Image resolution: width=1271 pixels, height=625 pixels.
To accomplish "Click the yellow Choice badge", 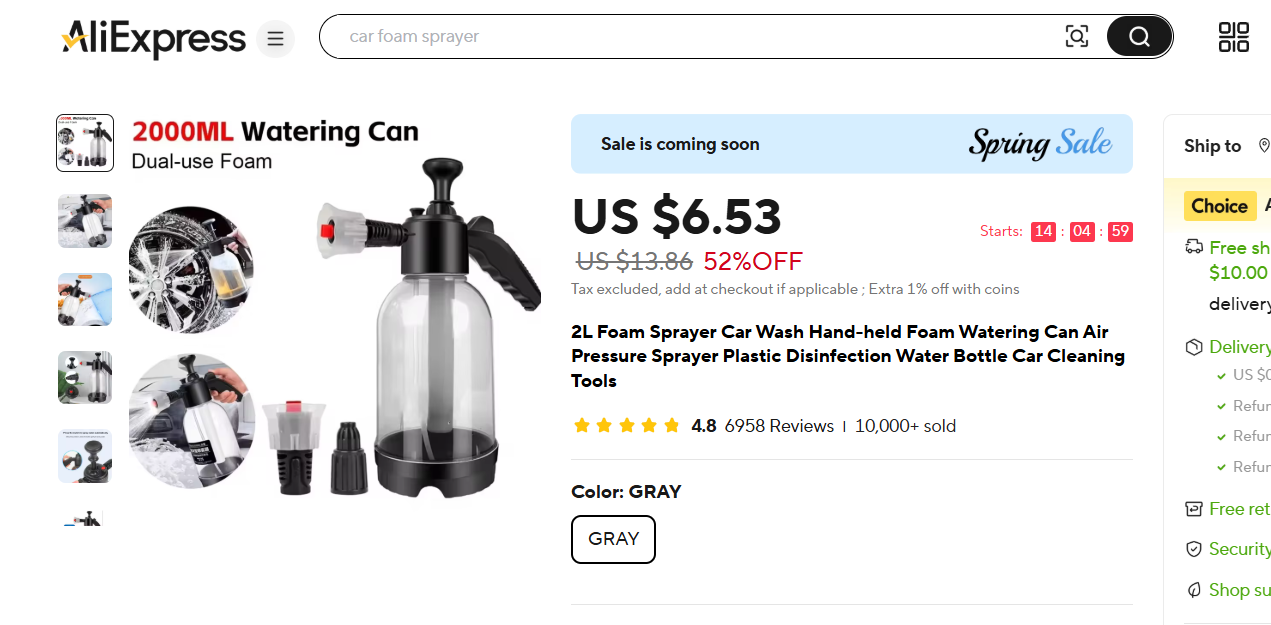I will point(1219,206).
